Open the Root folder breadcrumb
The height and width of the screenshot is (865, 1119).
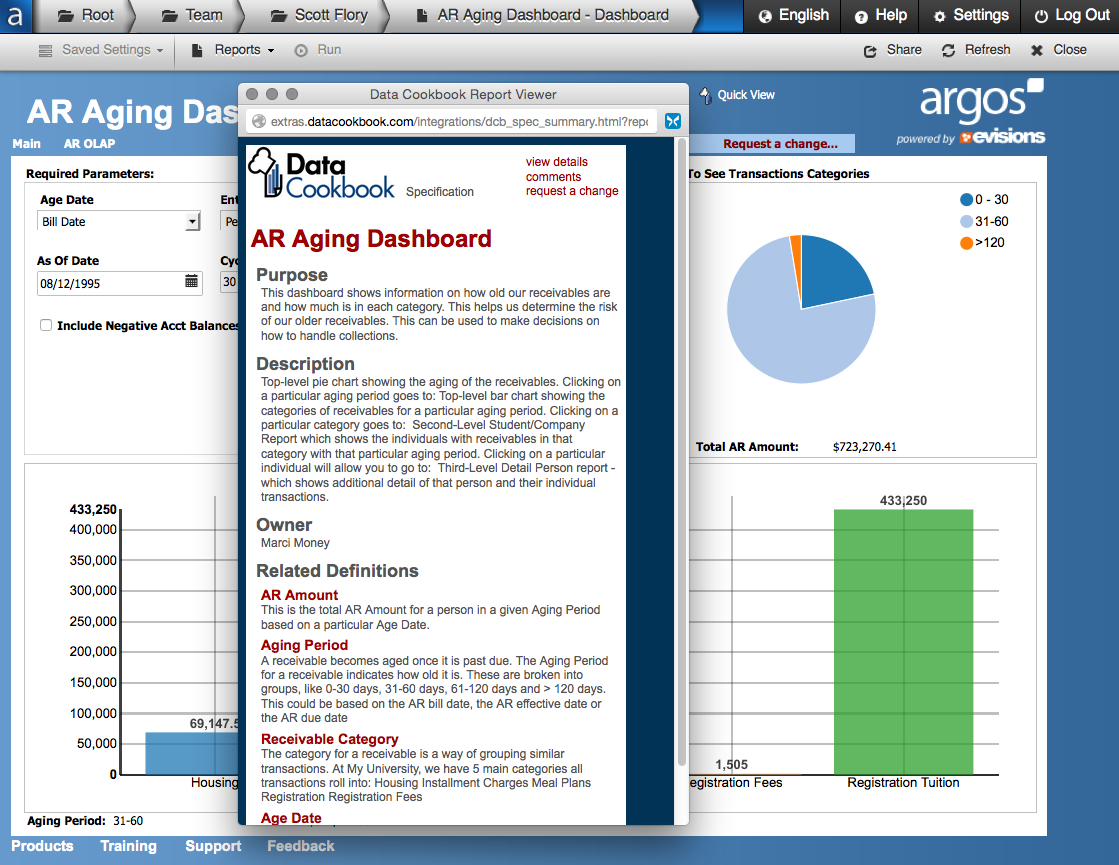86,16
